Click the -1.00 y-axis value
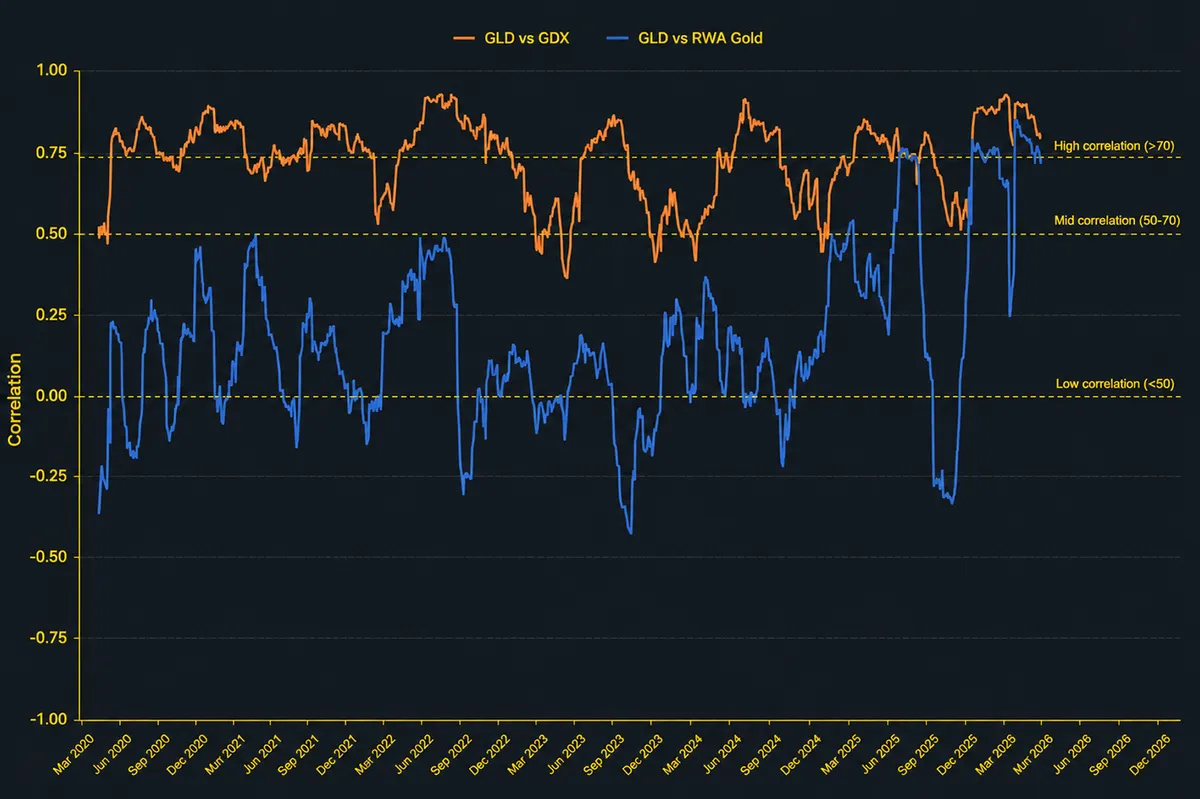 coord(50,719)
